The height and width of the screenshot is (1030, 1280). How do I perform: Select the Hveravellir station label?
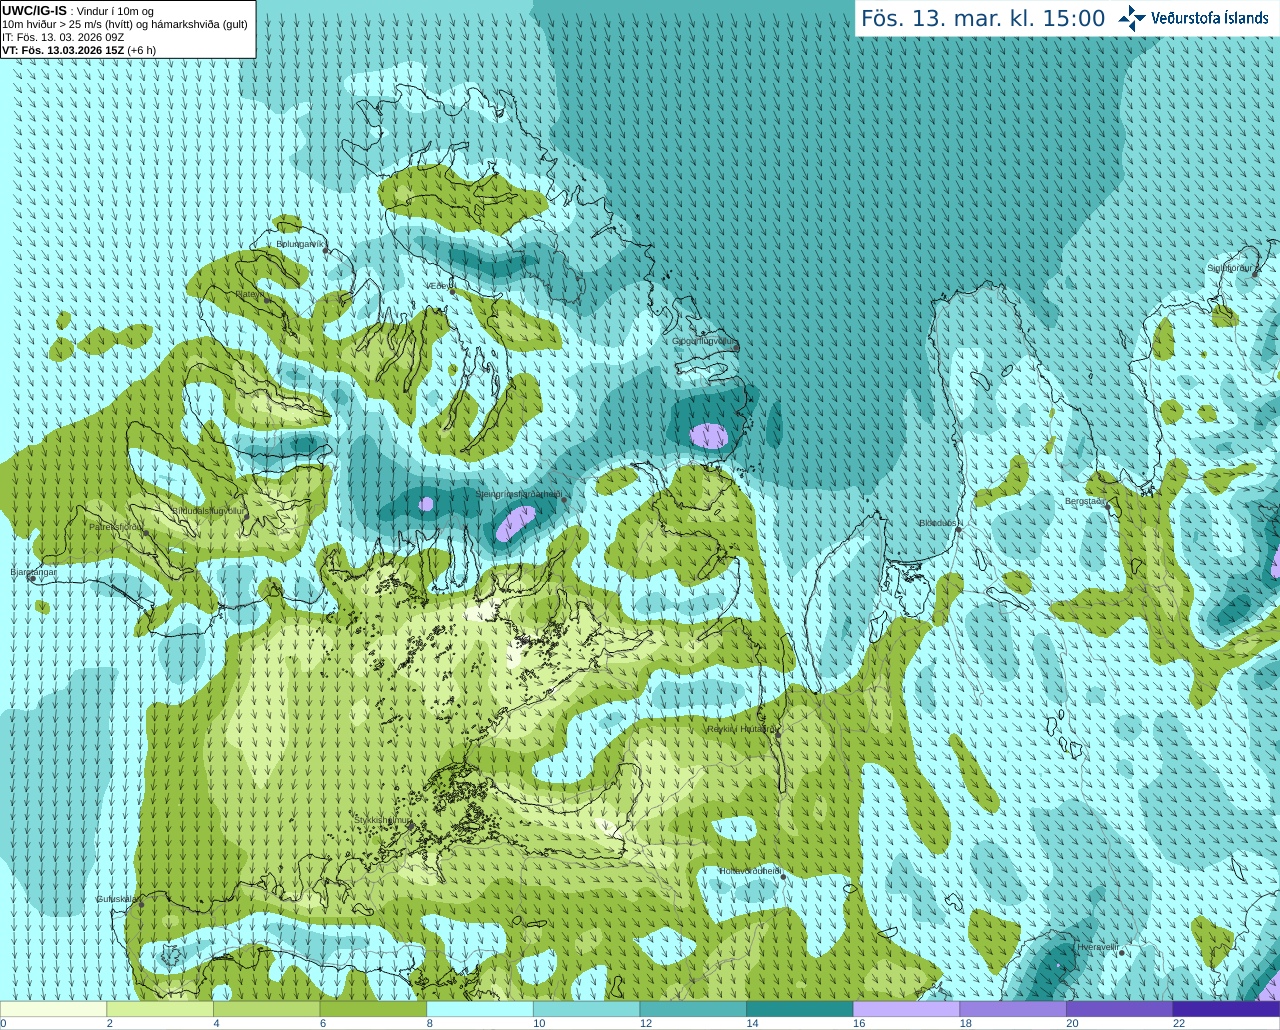[1097, 946]
